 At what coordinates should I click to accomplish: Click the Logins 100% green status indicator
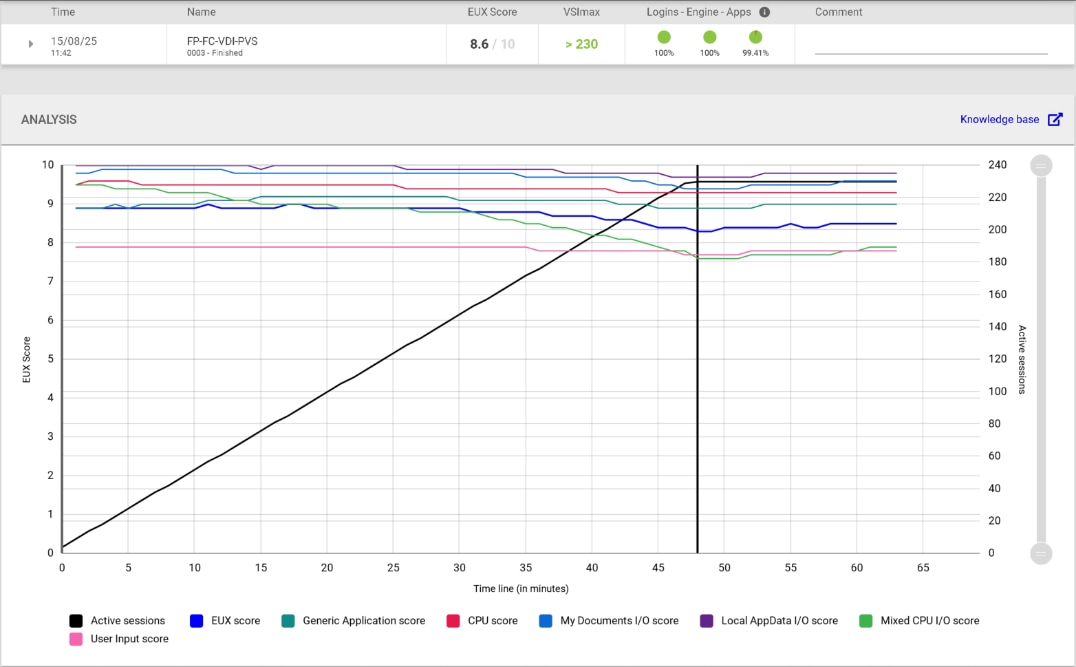point(664,37)
